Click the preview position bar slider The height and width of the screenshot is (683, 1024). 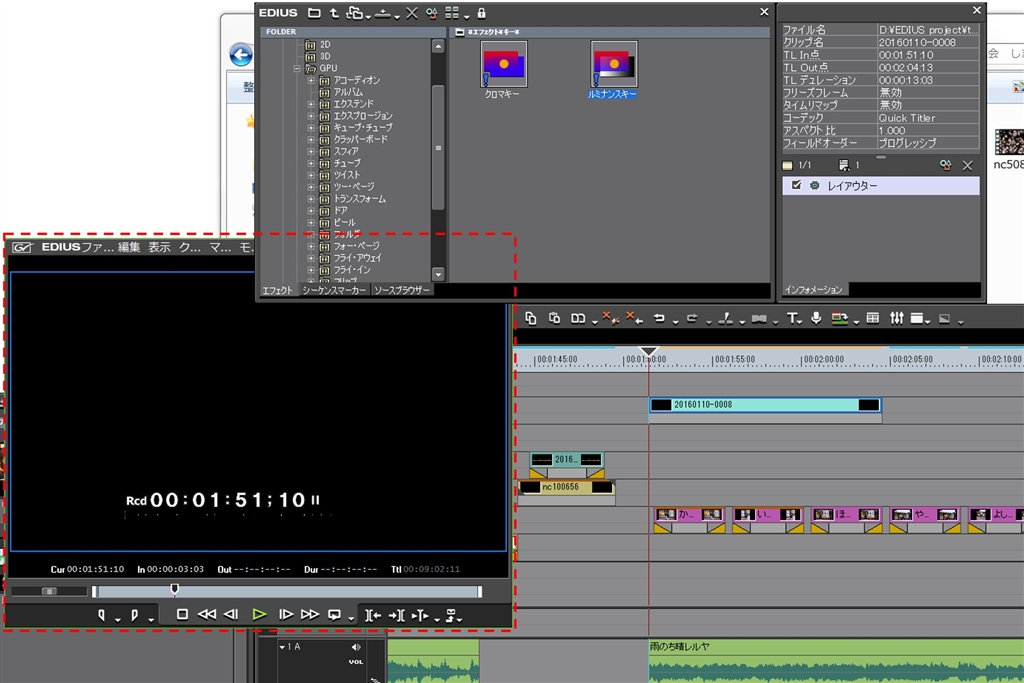tap(174, 590)
